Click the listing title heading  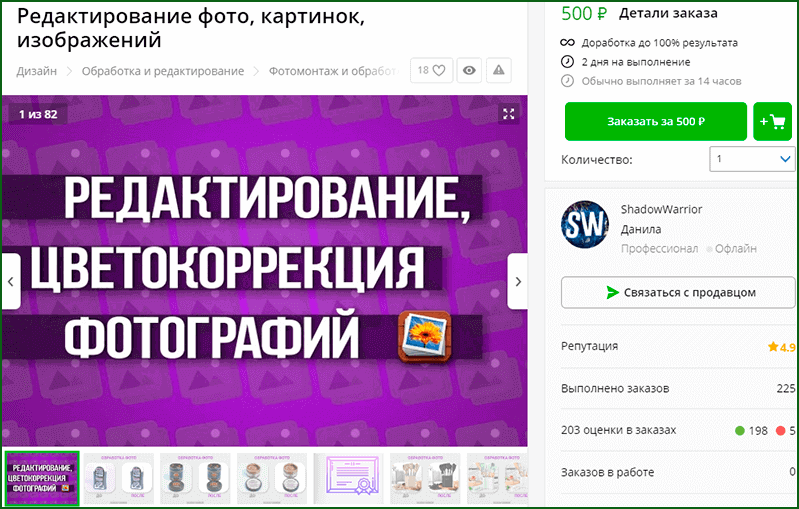click(x=191, y=28)
